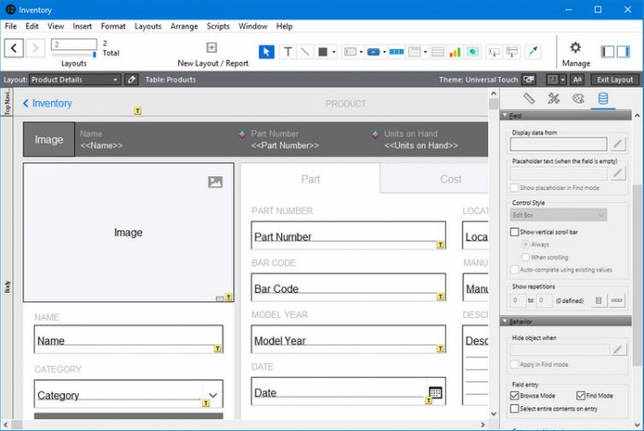Open the File menu
This screenshot has height=431, width=644.
tap(11, 26)
